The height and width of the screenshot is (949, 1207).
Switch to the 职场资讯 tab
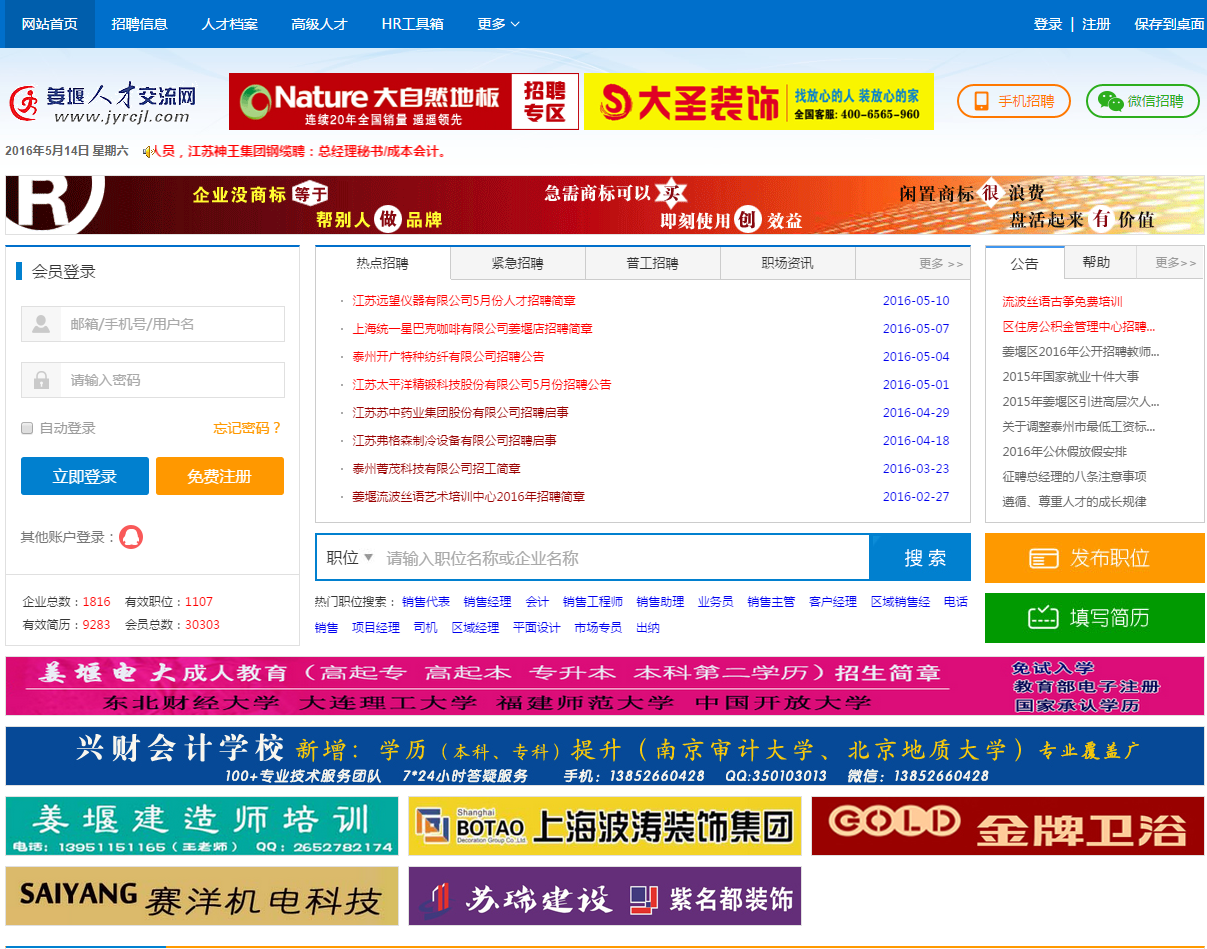click(787, 264)
